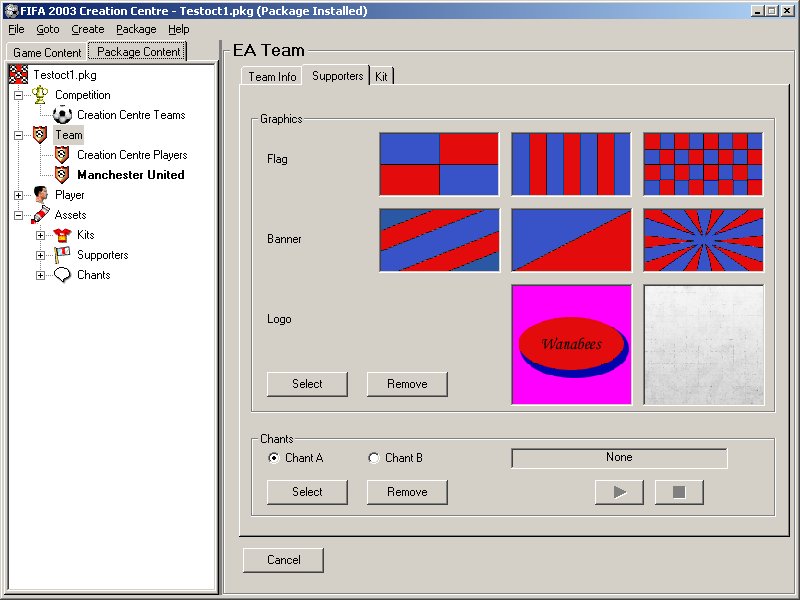The height and width of the screenshot is (600, 800).
Task: Expand the Chants tree node
Action: (x=40, y=275)
